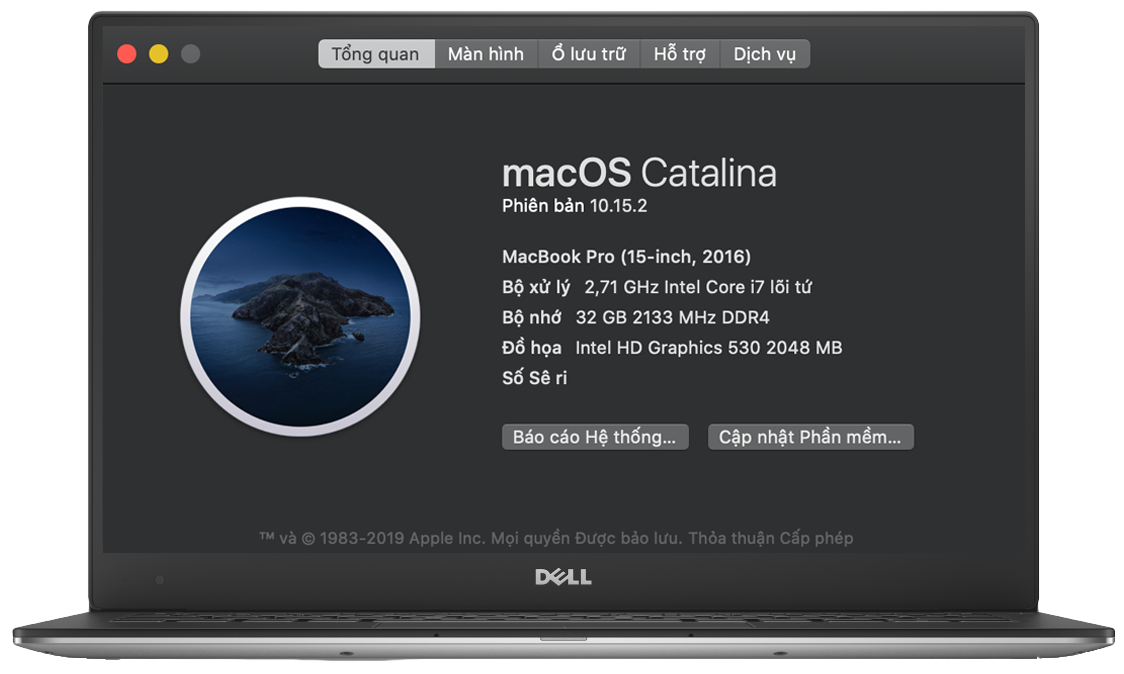
Task: Click the Phiên bản 10.15.2 version text
Action: (x=574, y=206)
